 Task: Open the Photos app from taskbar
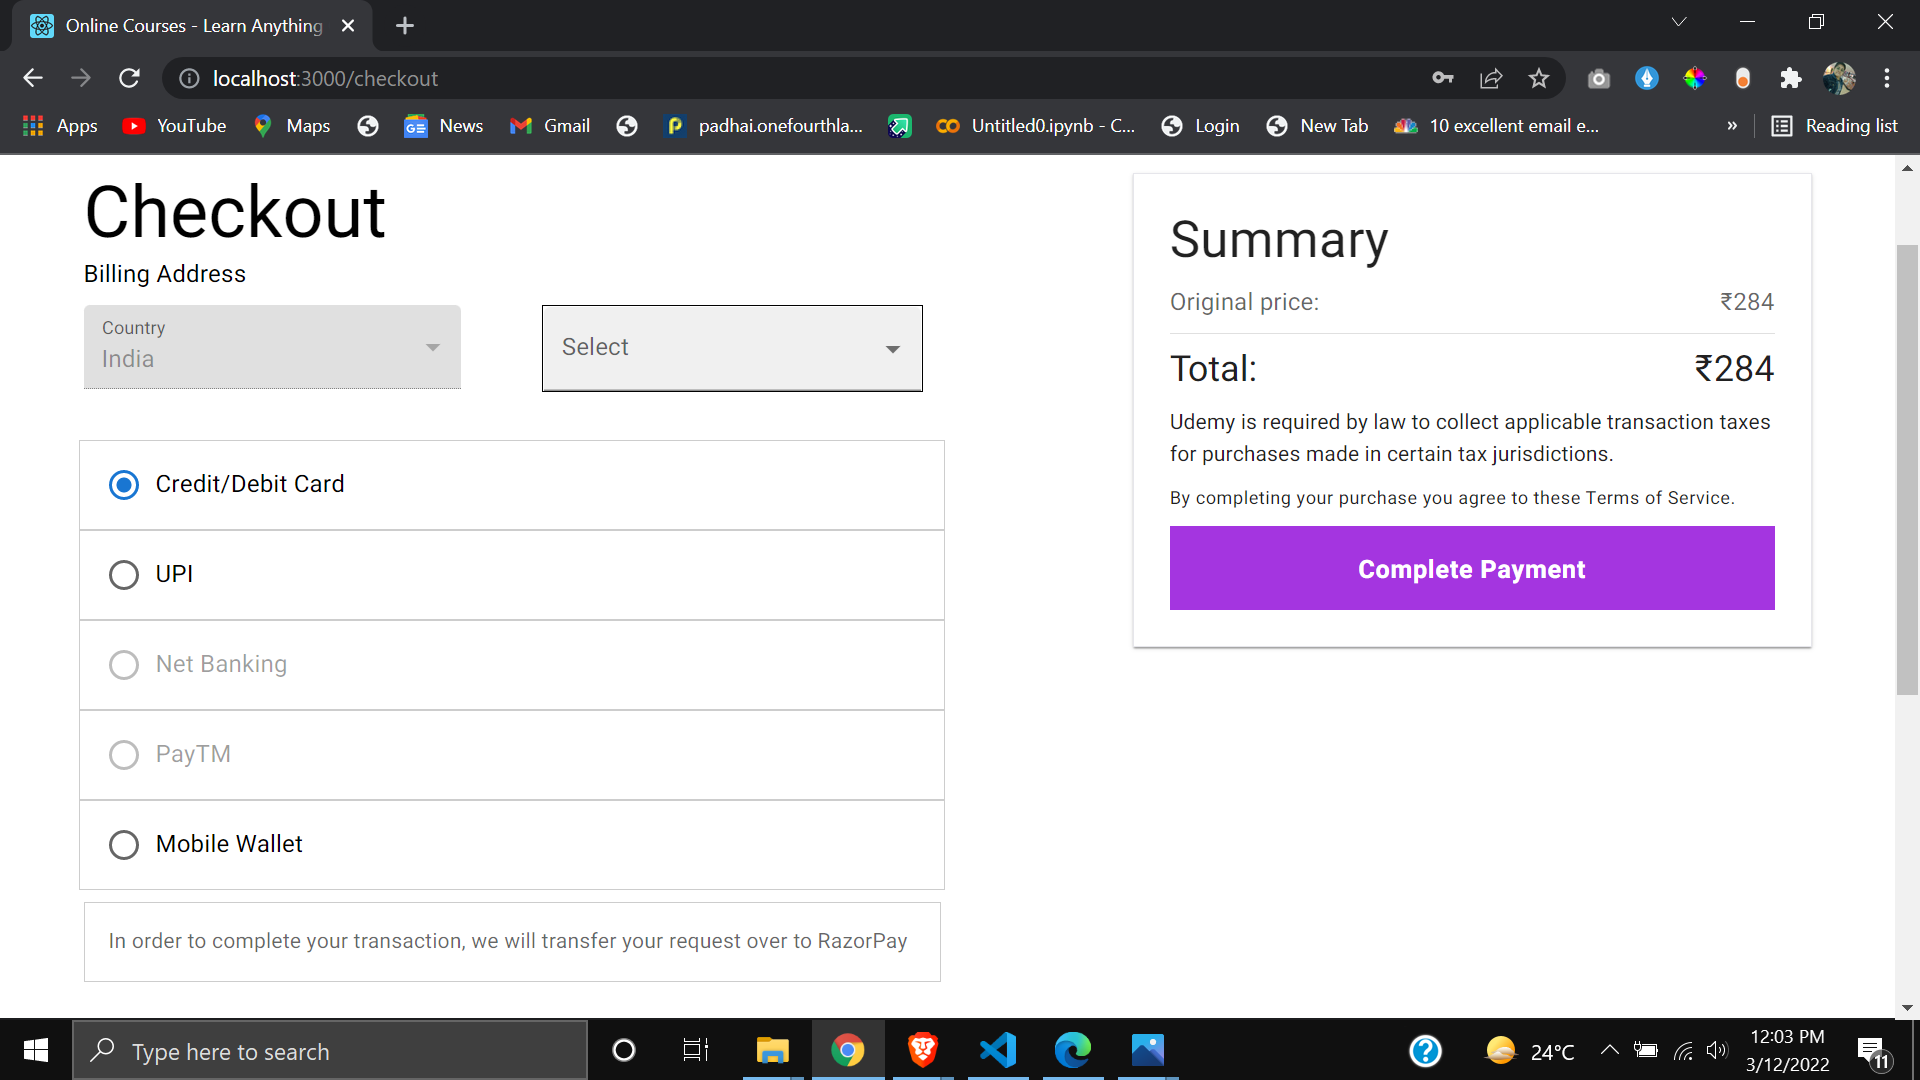1148,1050
